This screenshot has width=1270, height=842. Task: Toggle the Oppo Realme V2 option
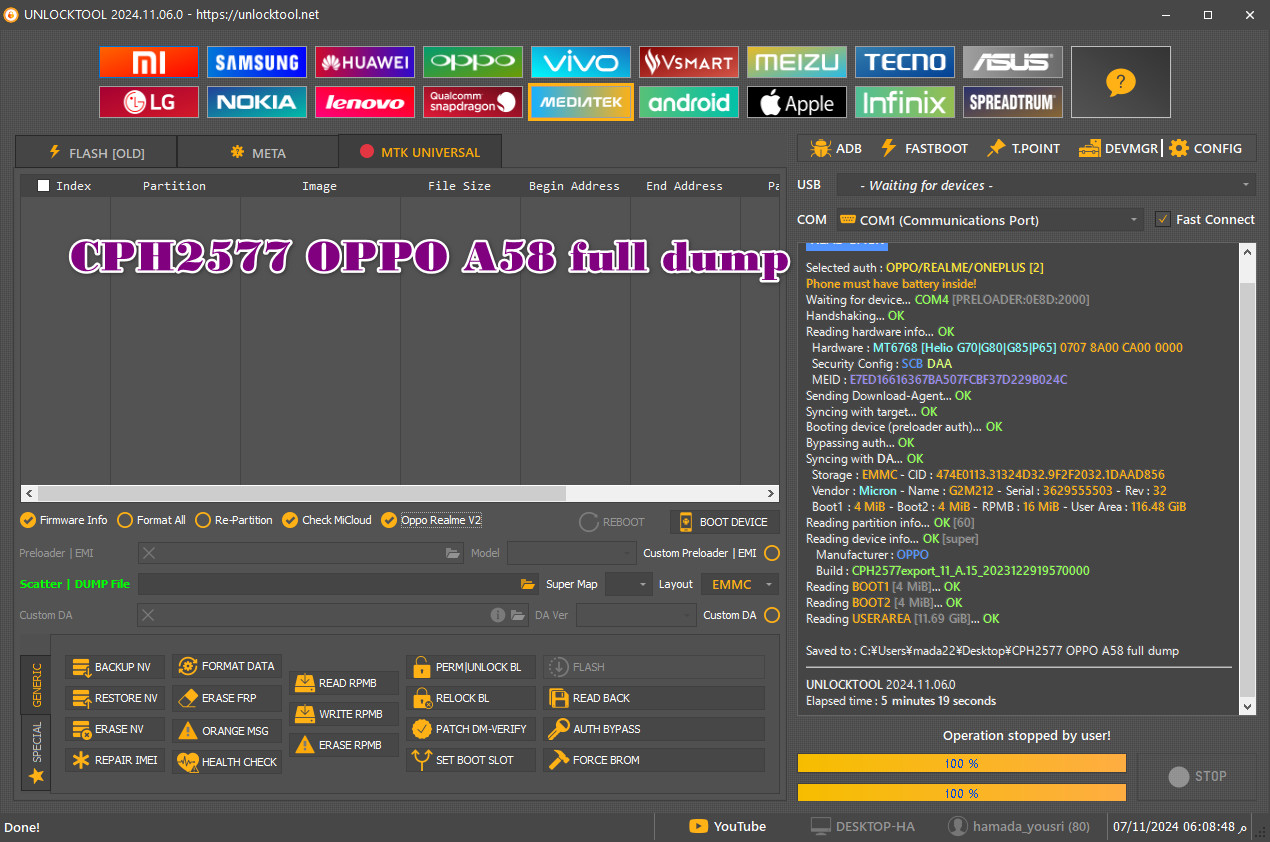[x=432, y=520]
